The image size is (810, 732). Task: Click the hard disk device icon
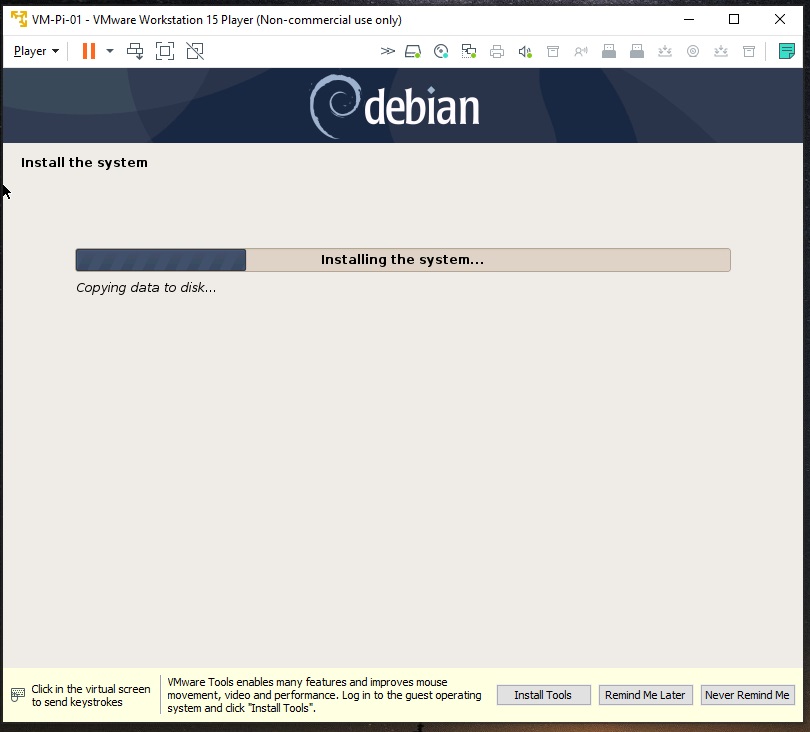[413, 51]
